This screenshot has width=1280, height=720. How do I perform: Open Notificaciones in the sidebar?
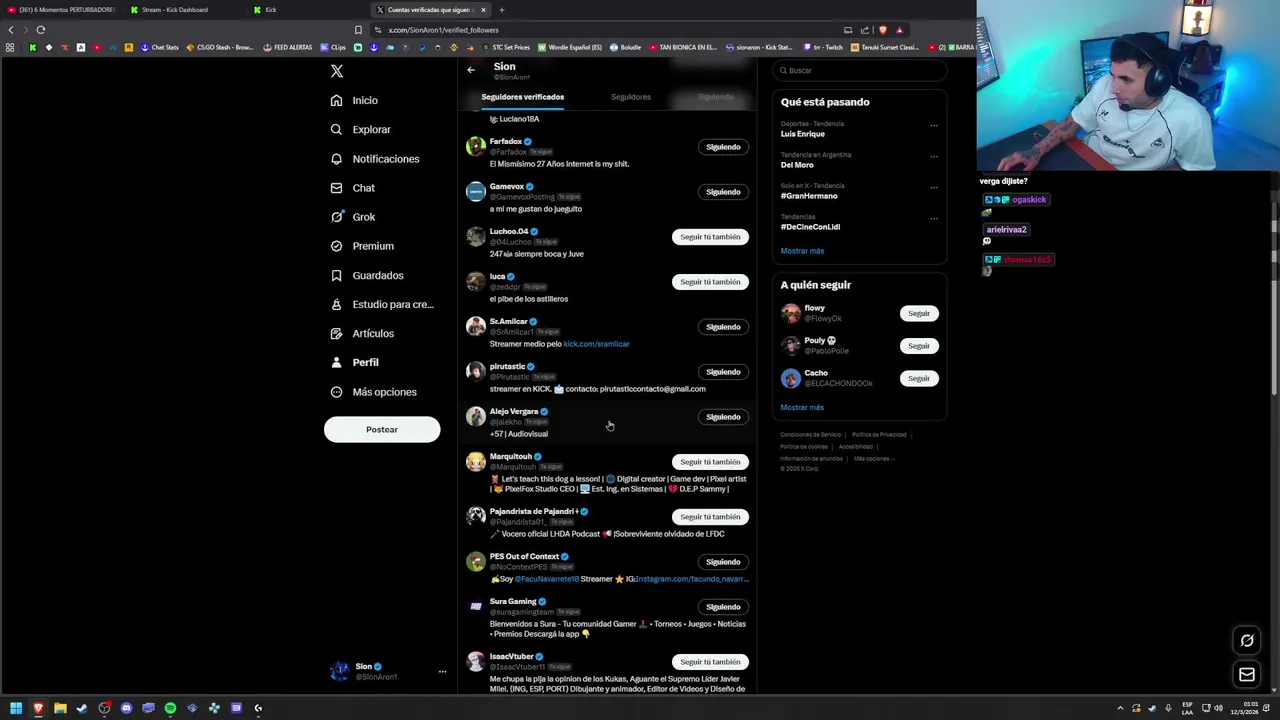[375, 159]
